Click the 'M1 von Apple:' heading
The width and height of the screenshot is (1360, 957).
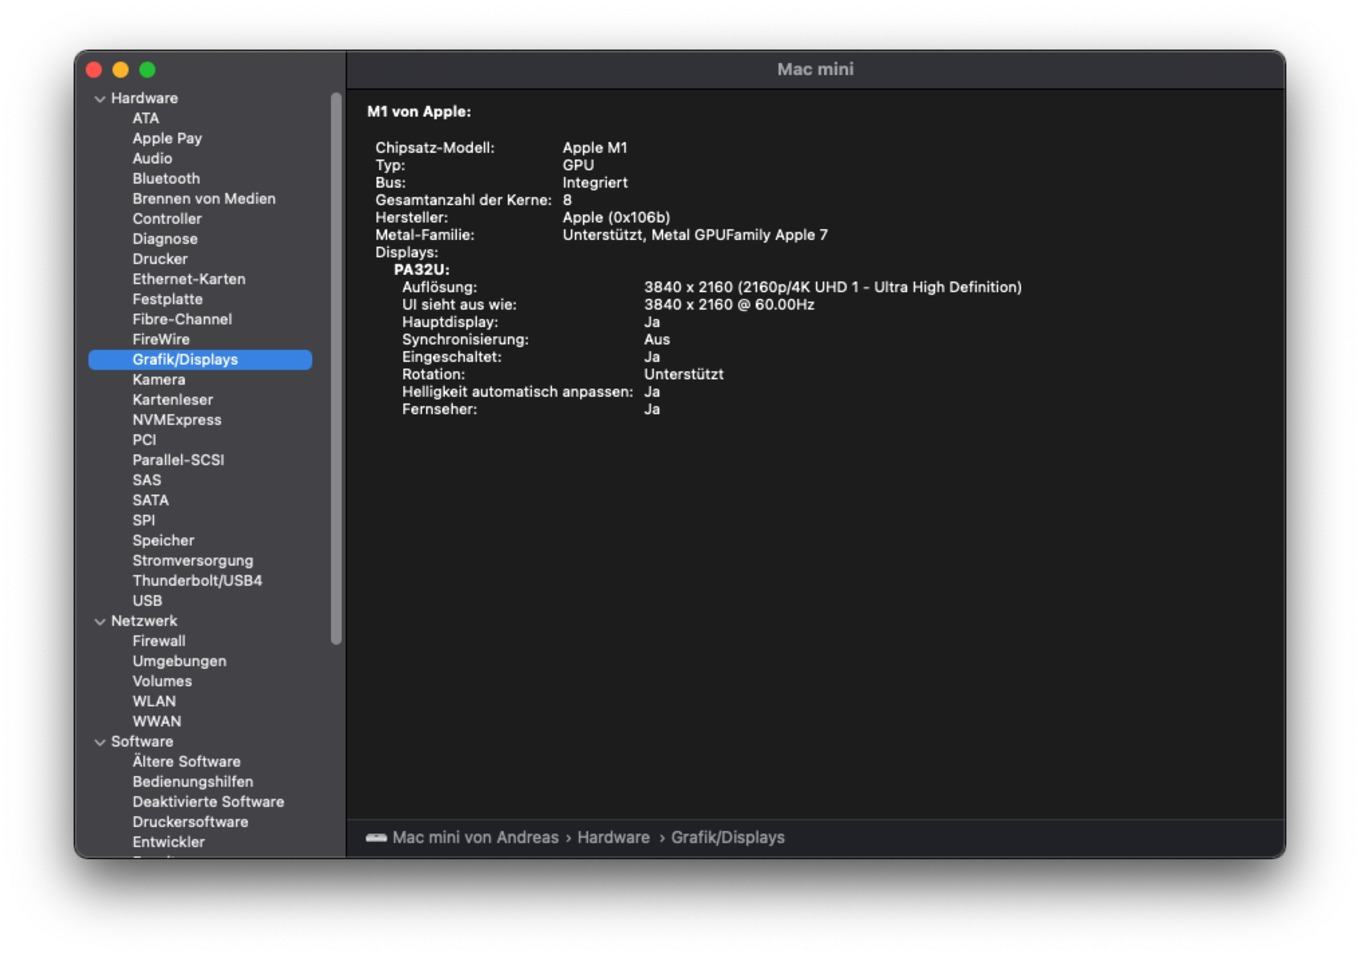[x=419, y=112]
